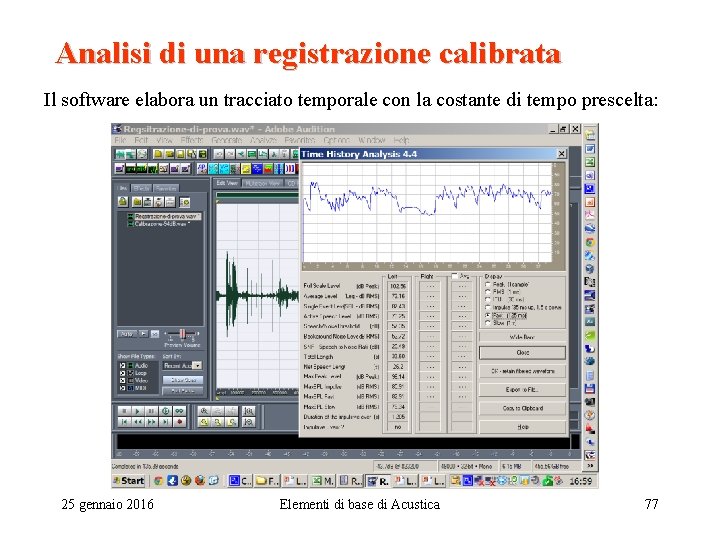Click the Preview Volume slider handle
The width and height of the screenshot is (720, 540).
point(183,334)
